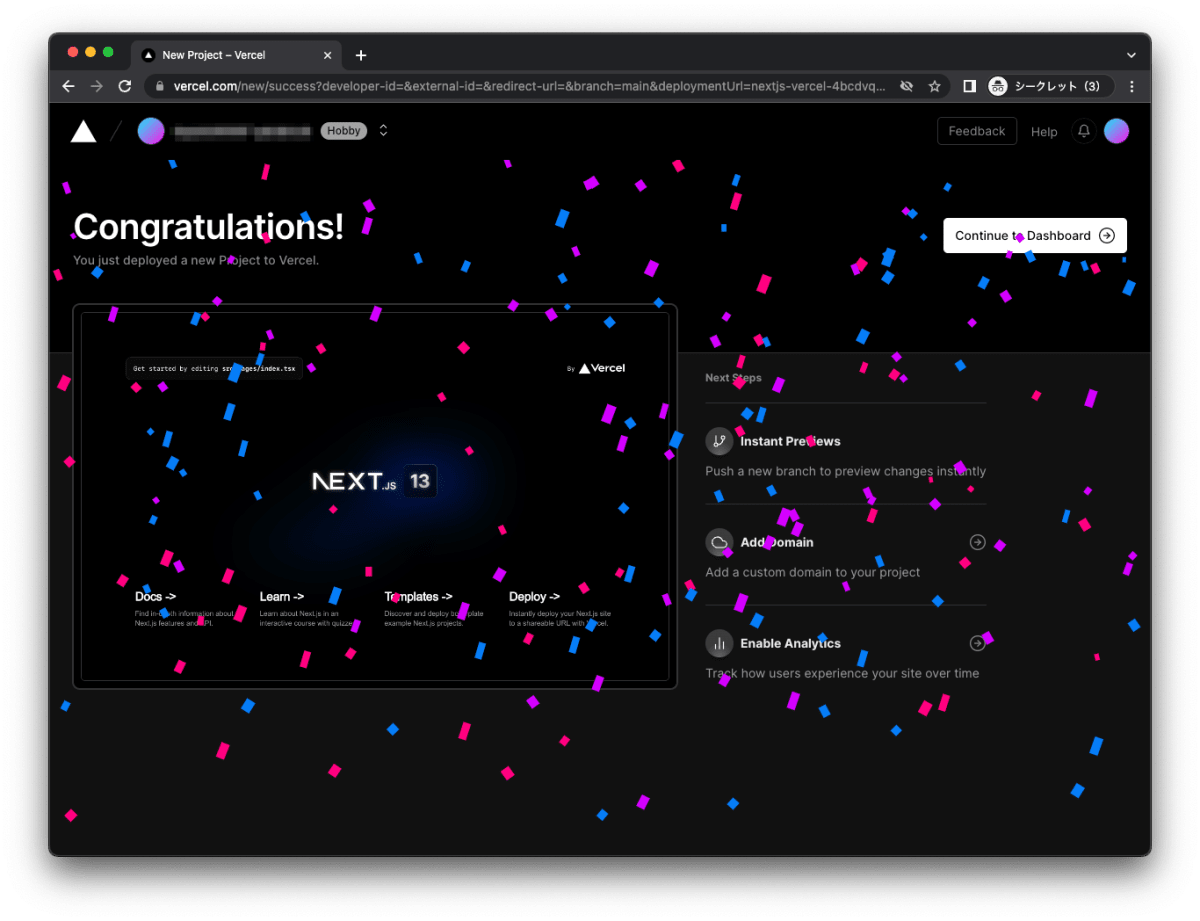Open Add Domain via its circular arrow icon
Viewport: 1200px width, 921px height.
tap(977, 542)
